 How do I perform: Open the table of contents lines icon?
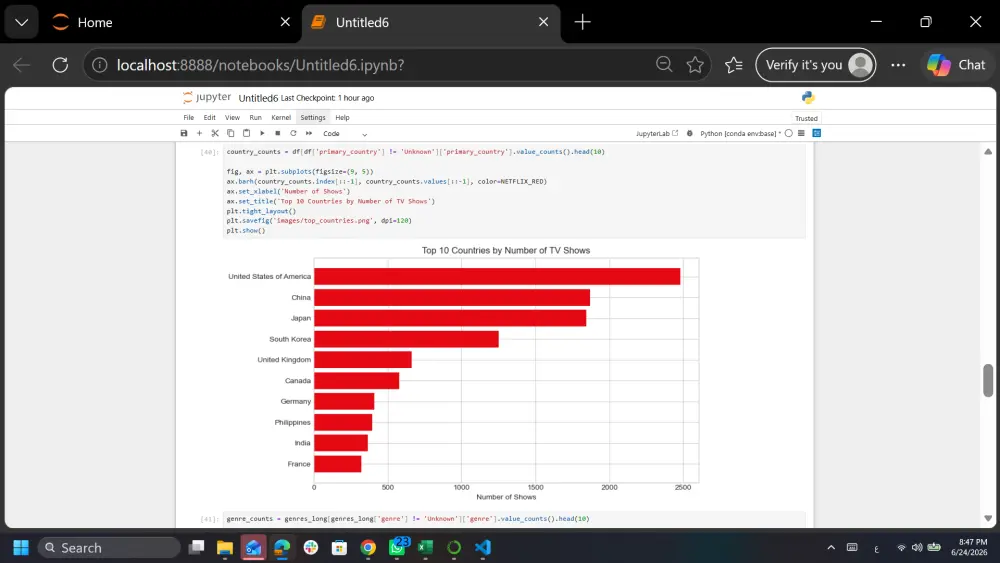pyautogui.click(x=801, y=133)
